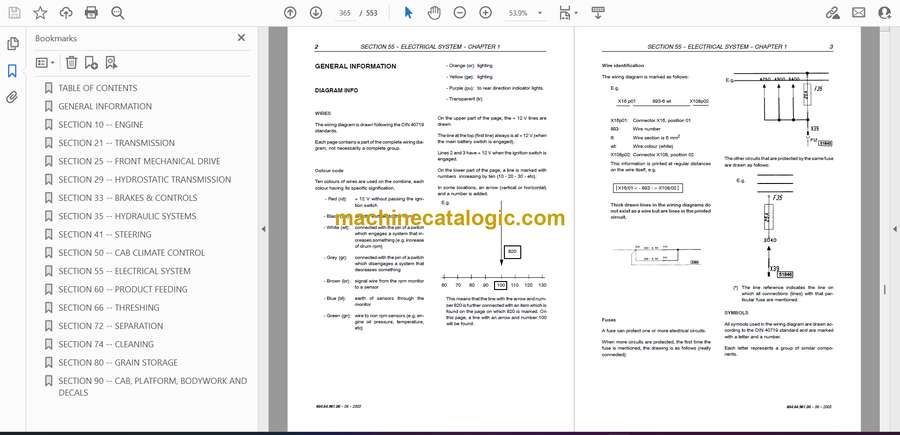Send file by email icon
Screen dimensions: 900x435
[x=859, y=13]
